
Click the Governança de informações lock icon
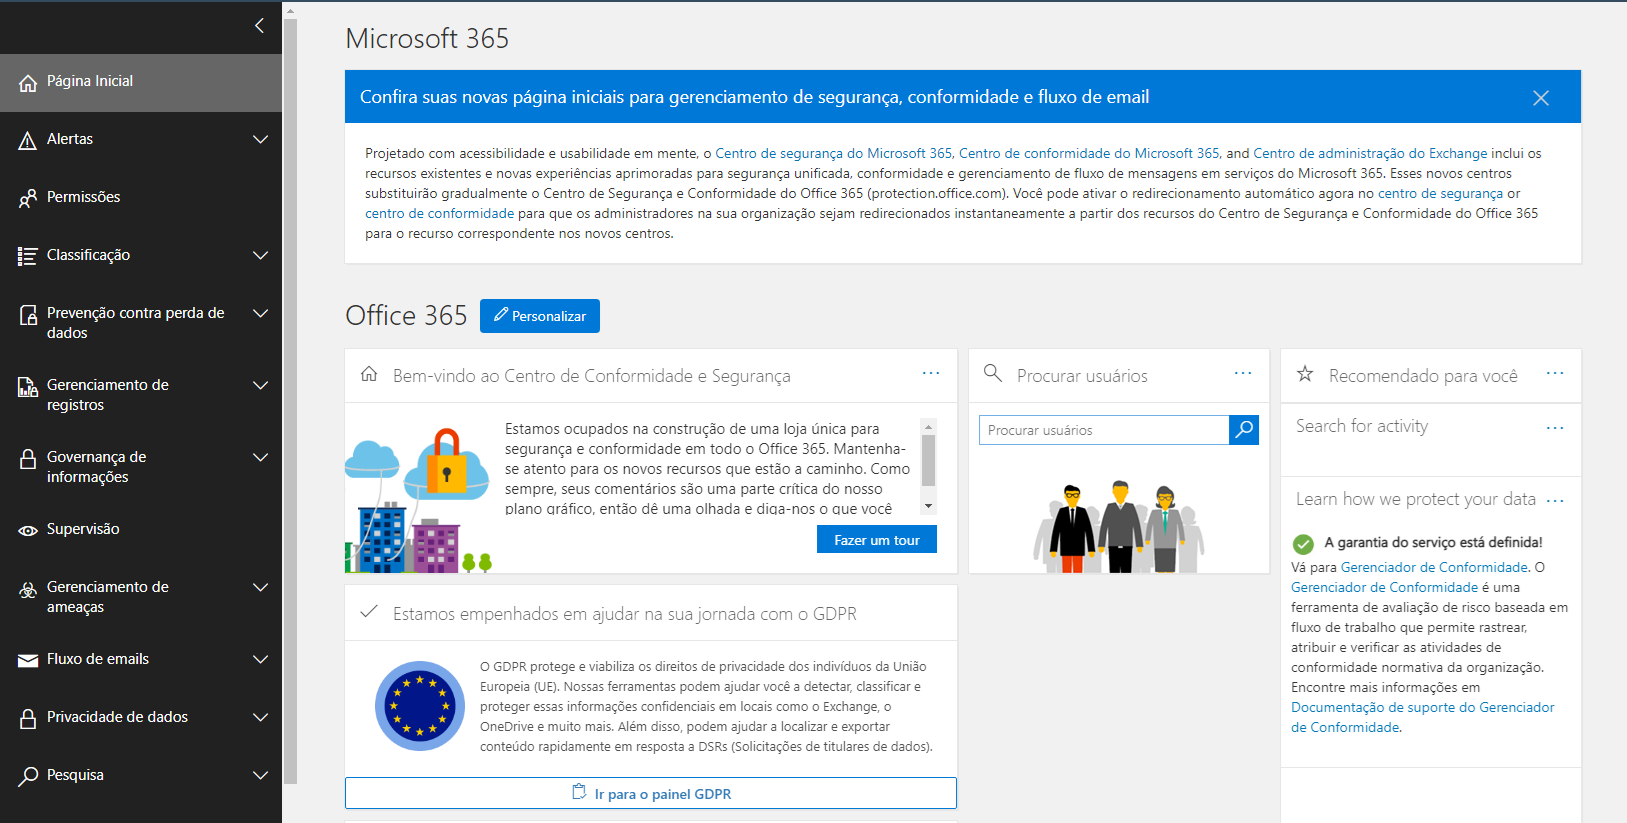click(28, 459)
